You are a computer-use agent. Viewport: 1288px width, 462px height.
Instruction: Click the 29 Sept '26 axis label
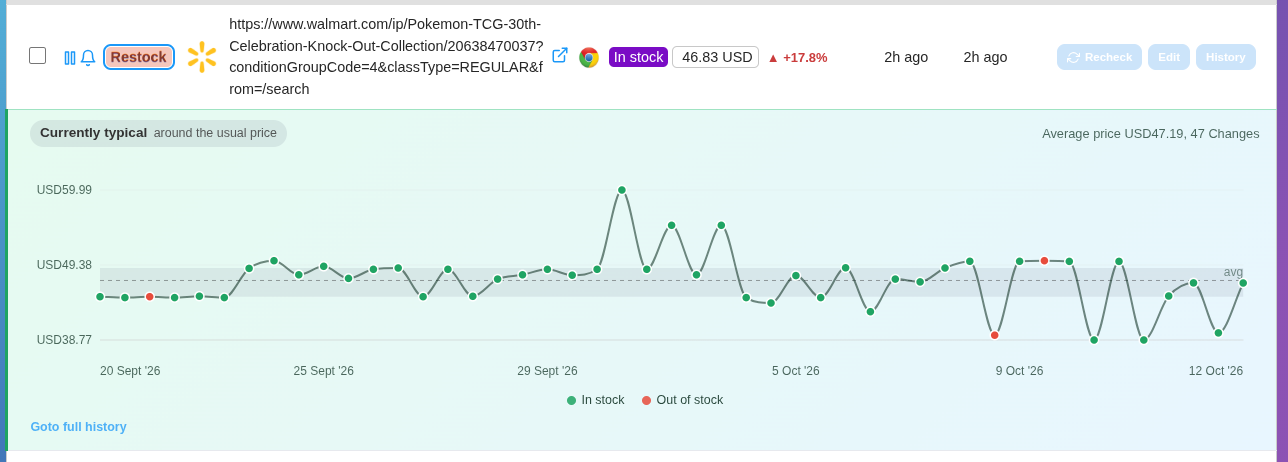[x=547, y=371]
